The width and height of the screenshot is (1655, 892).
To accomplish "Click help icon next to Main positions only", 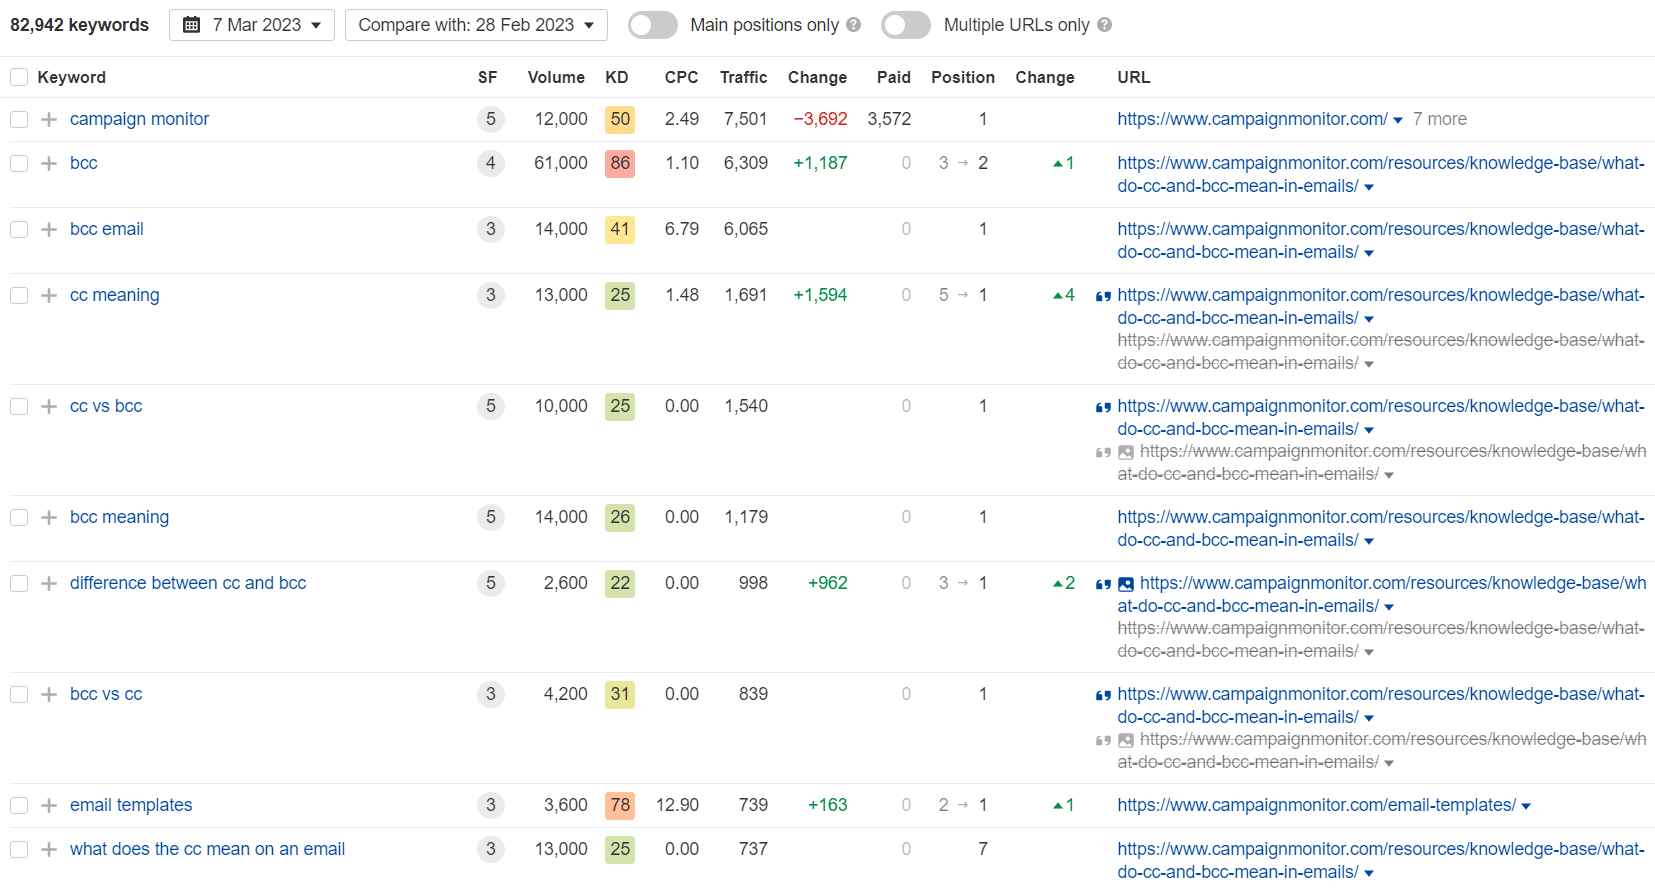I will tap(853, 25).
